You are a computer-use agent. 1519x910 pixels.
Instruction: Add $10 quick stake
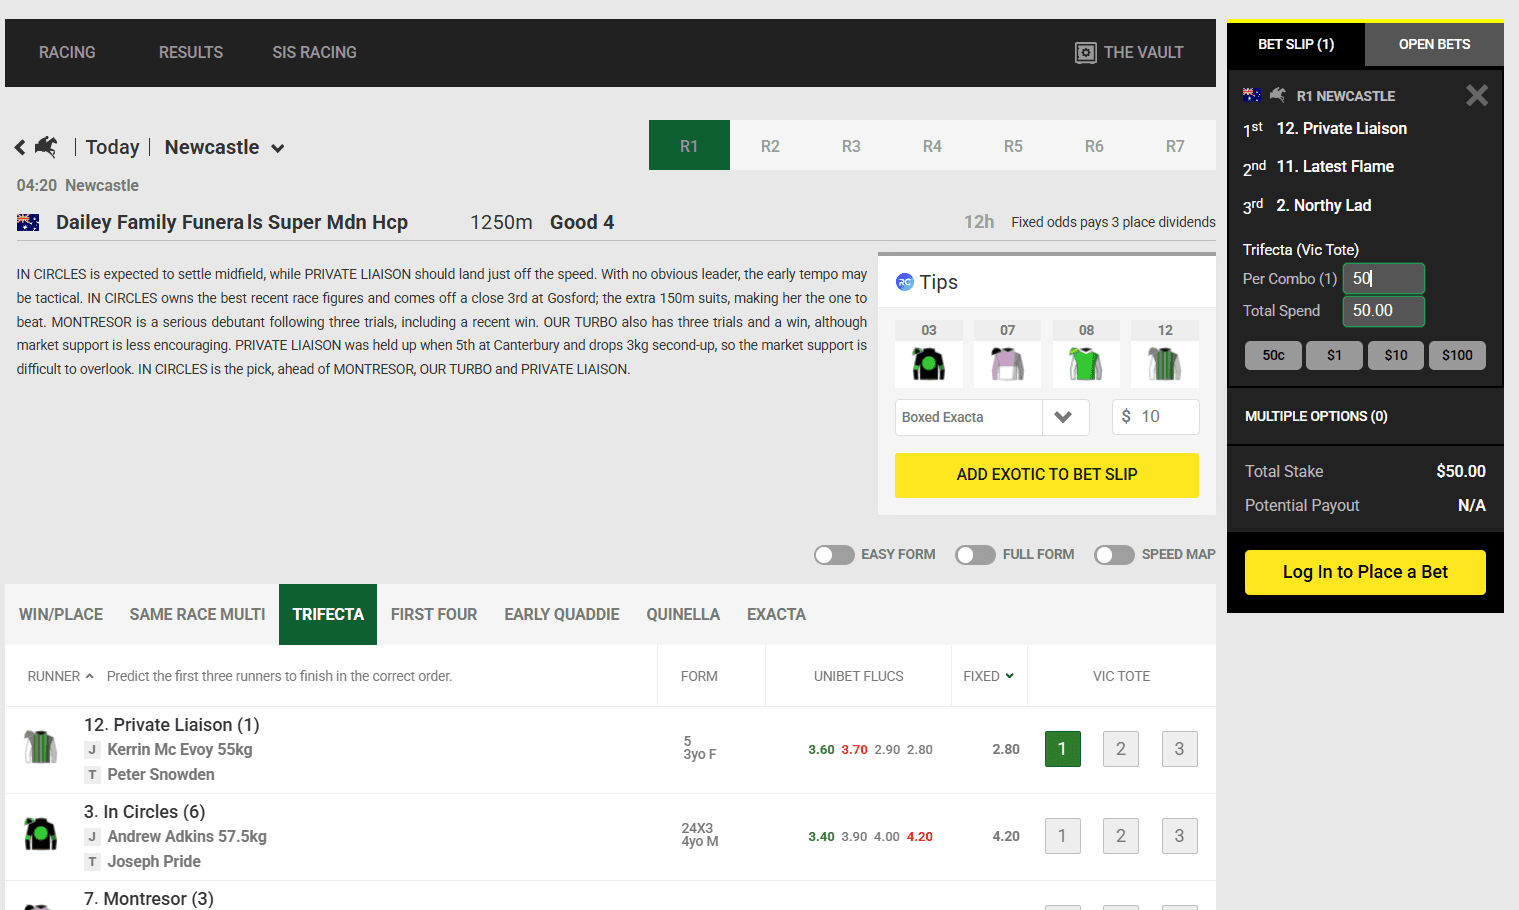pyautogui.click(x=1396, y=355)
